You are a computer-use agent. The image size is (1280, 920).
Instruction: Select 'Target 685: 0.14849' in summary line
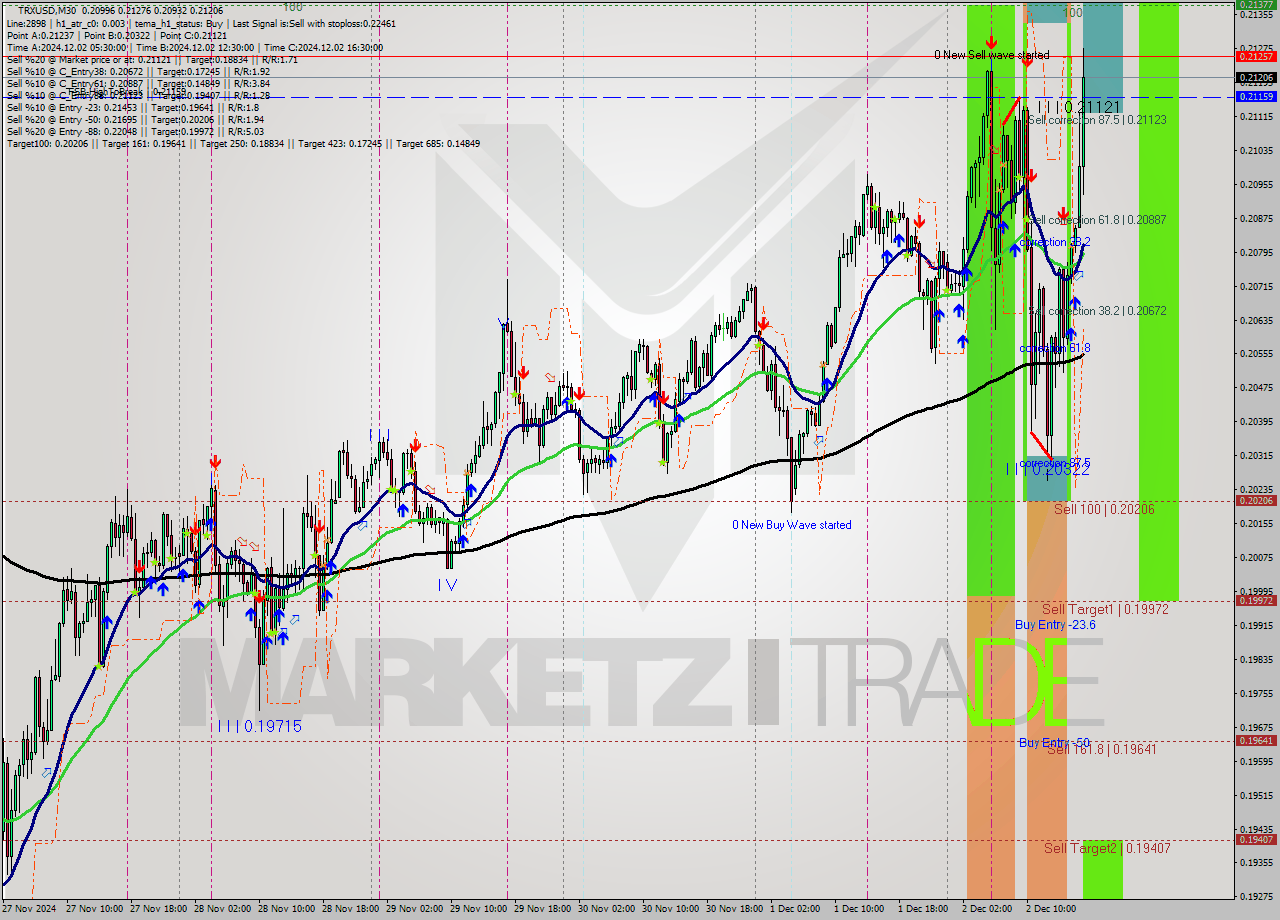click(x=438, y=144)
